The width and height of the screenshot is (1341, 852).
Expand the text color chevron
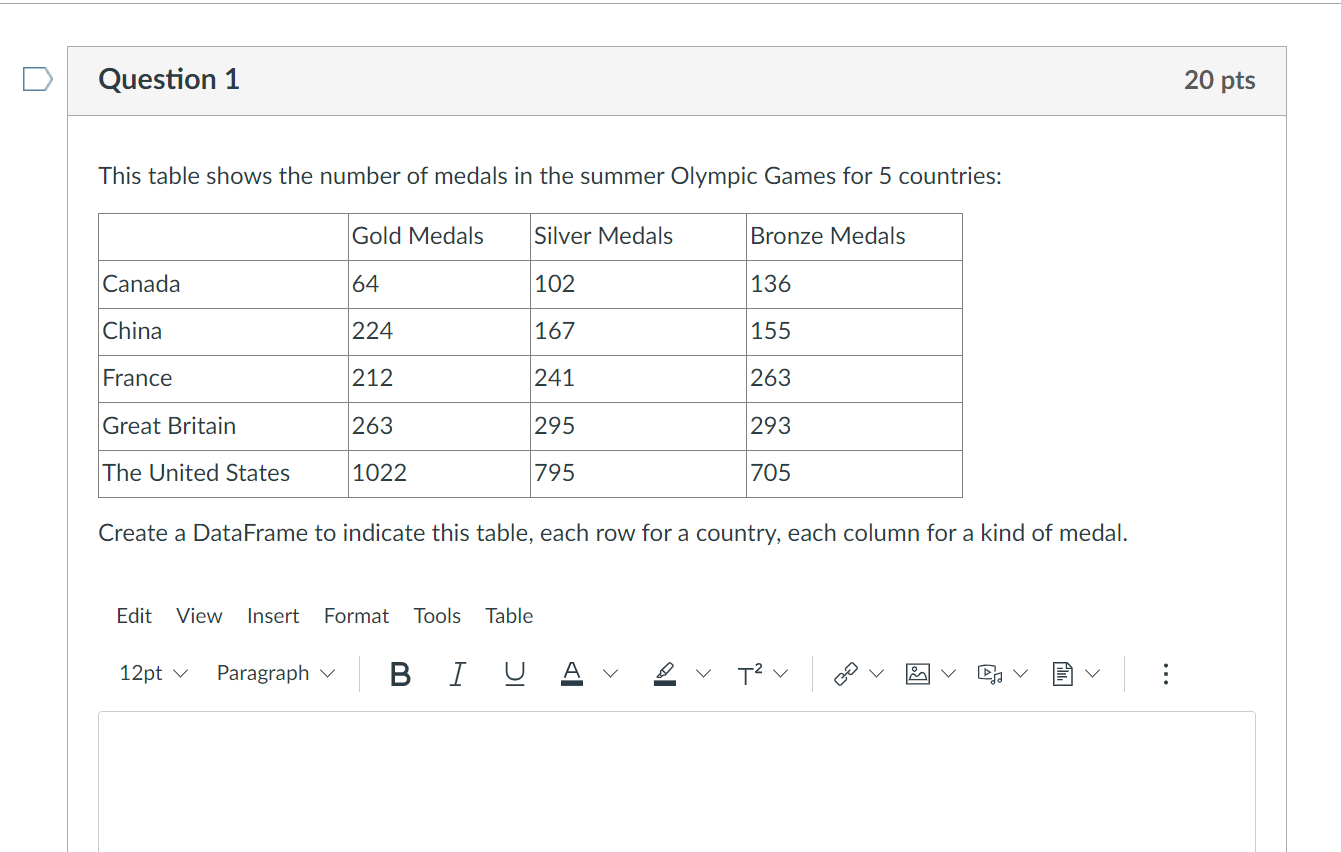click(610, 673)
